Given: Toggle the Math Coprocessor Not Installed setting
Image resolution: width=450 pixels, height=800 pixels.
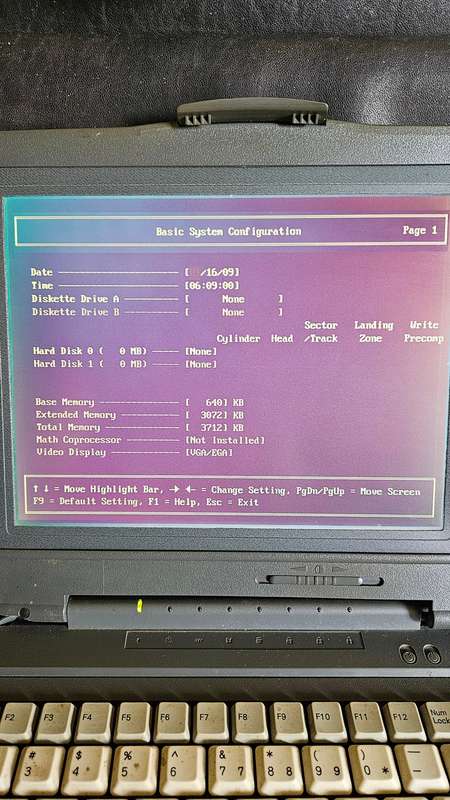Looking at the screenshot, I should (225, 440).
